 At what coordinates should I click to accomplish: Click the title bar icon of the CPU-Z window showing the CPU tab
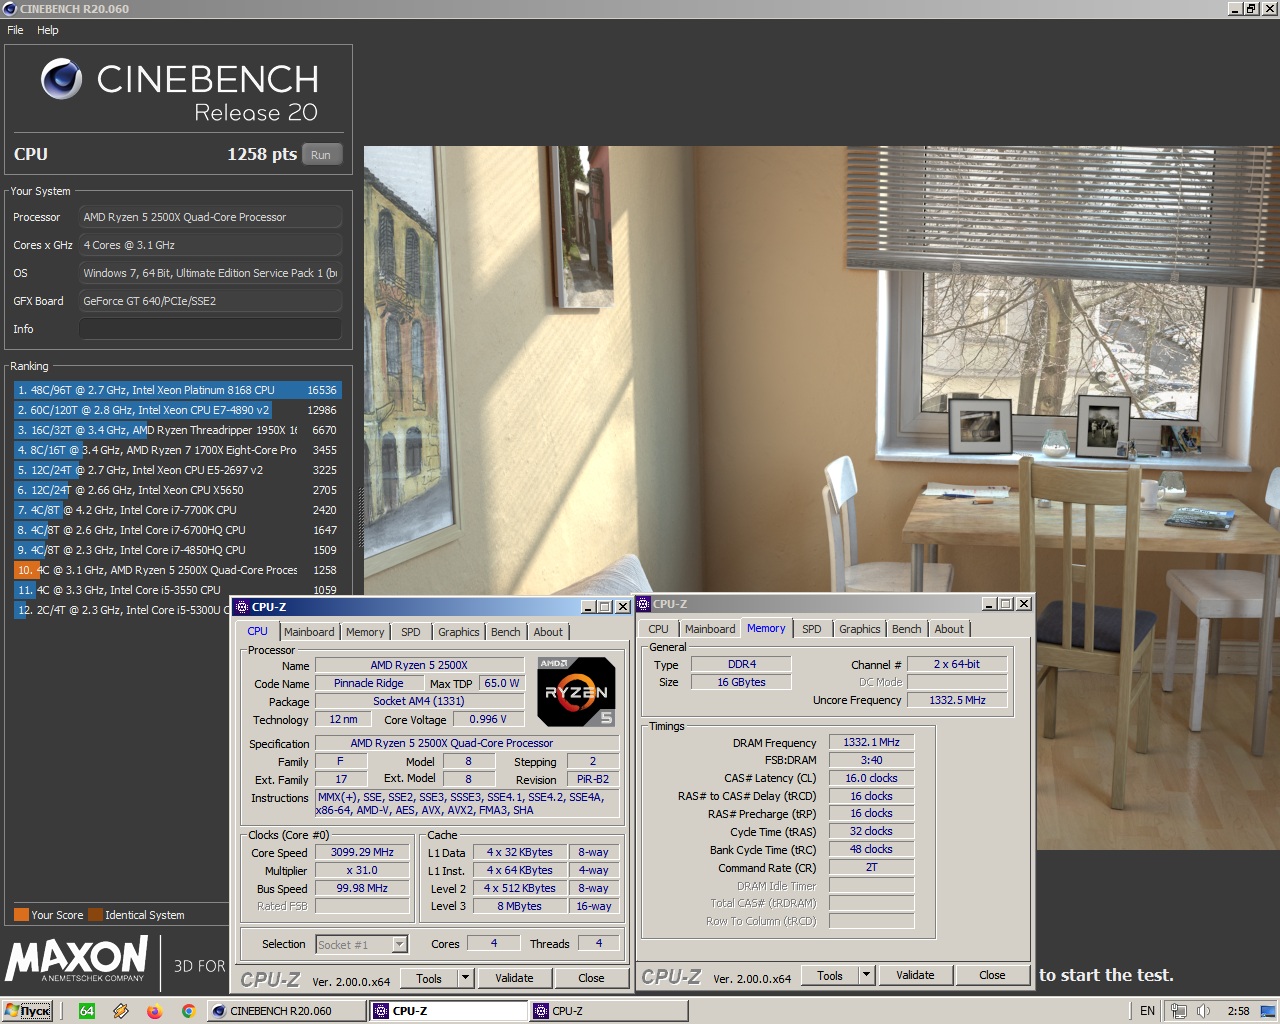click(242, 607)
